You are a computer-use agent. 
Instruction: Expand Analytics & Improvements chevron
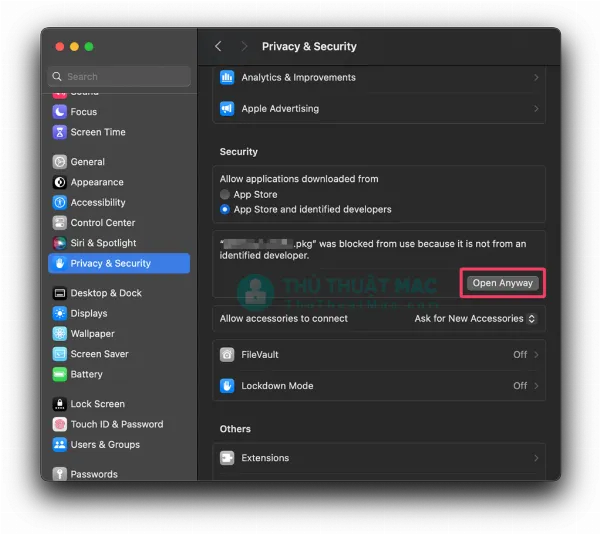536,77
